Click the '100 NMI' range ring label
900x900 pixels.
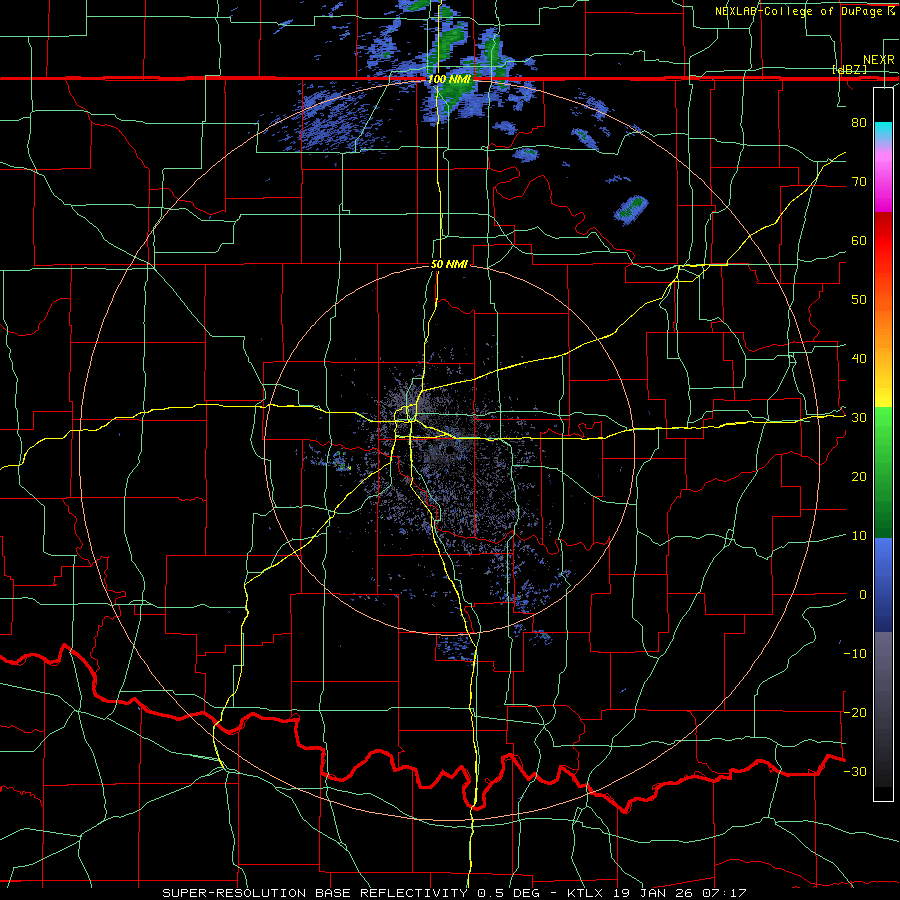(x=449, y=79)
